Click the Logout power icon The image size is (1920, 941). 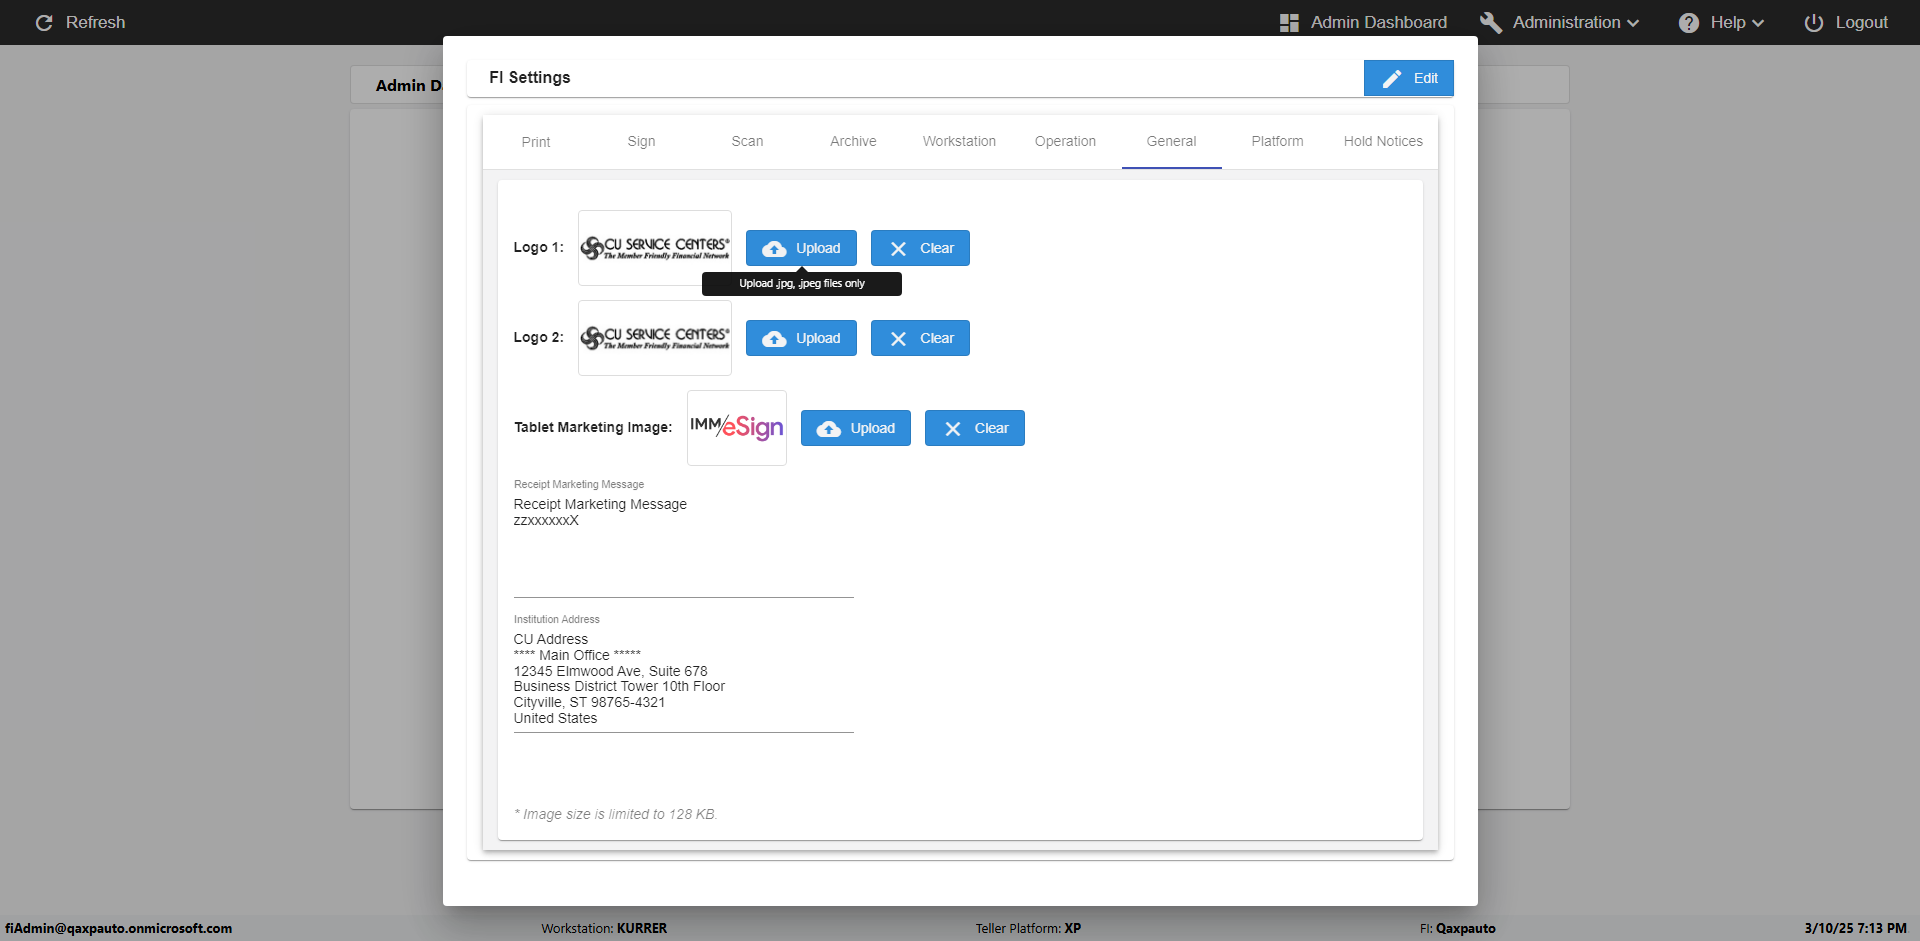pos(1814,22)
